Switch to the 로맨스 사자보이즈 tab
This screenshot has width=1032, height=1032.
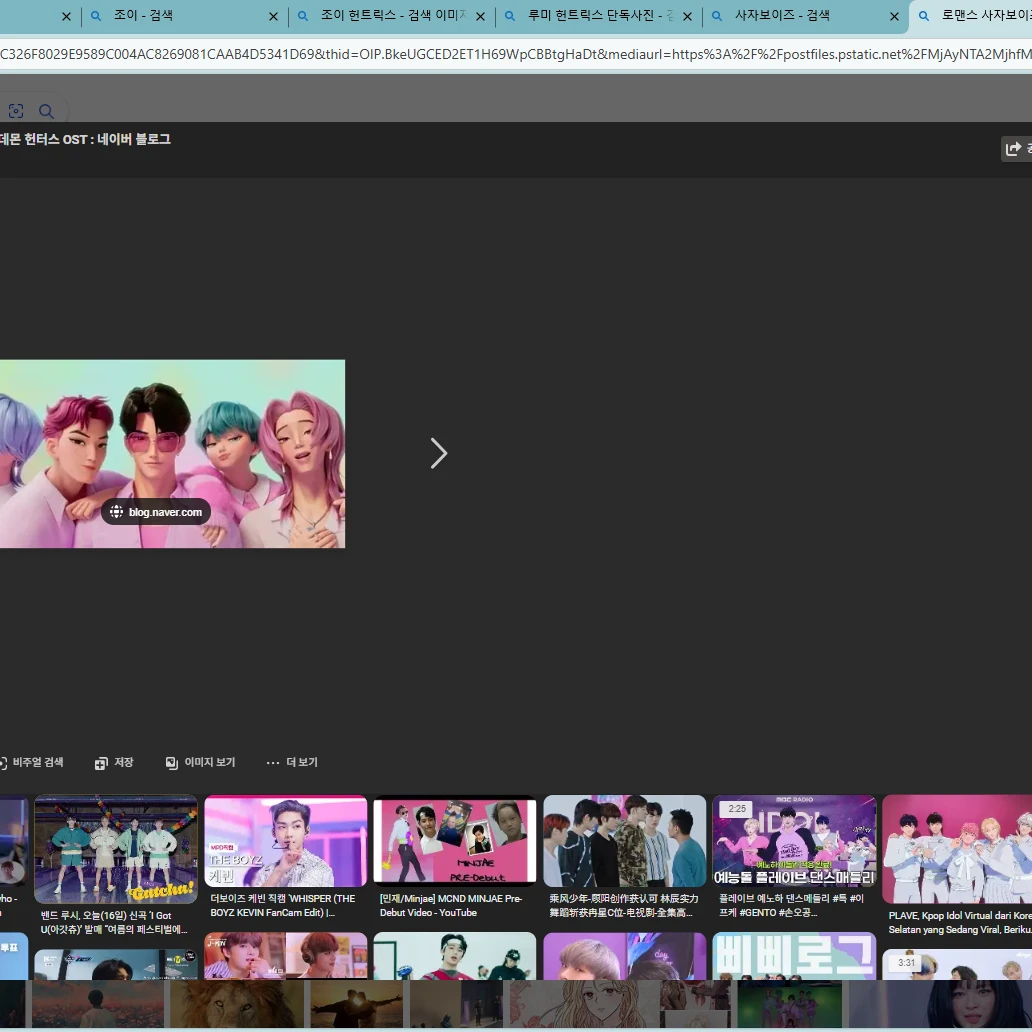(974, 16)
